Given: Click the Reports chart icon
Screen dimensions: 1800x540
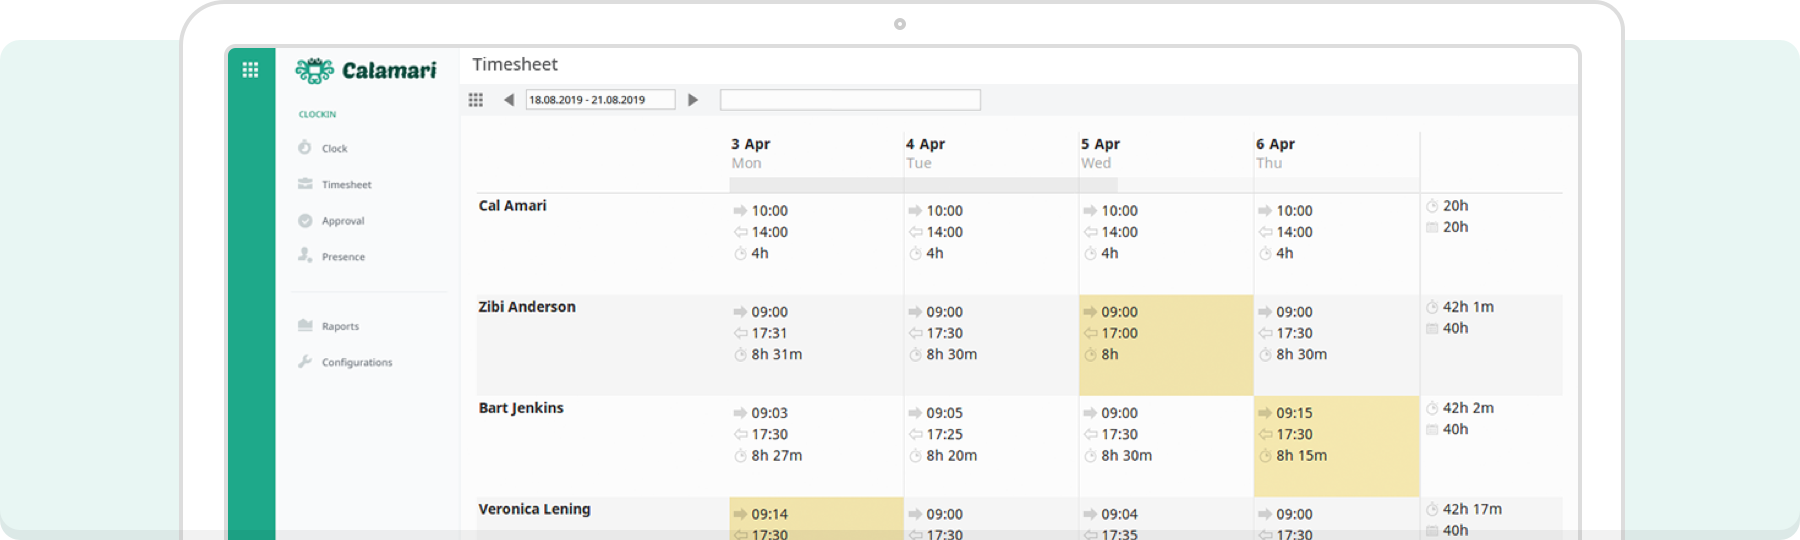Looking at the screenshot, I should 304,326.
